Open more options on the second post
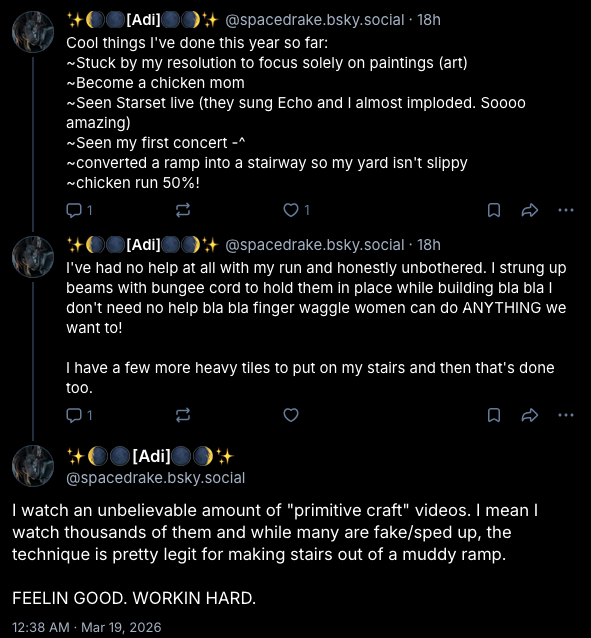Screen dimensions: 591x638 coord(566,415)
